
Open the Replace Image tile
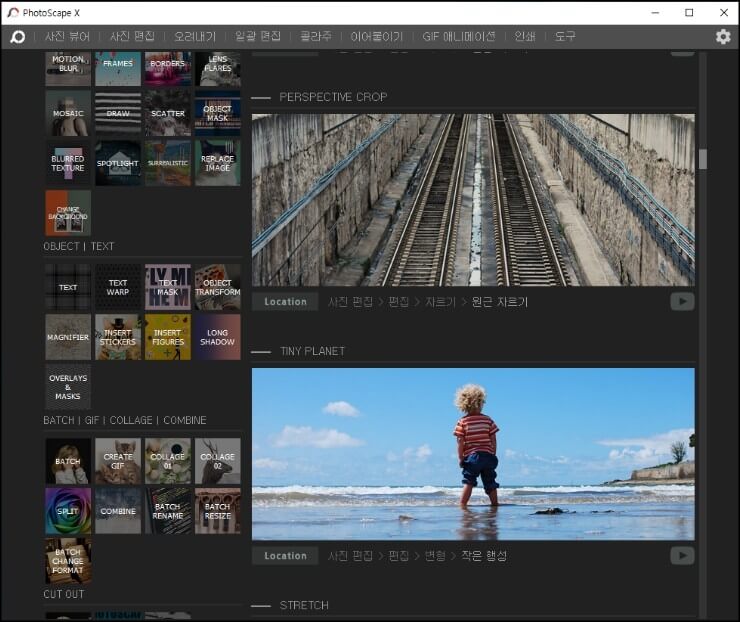(218, 163)
